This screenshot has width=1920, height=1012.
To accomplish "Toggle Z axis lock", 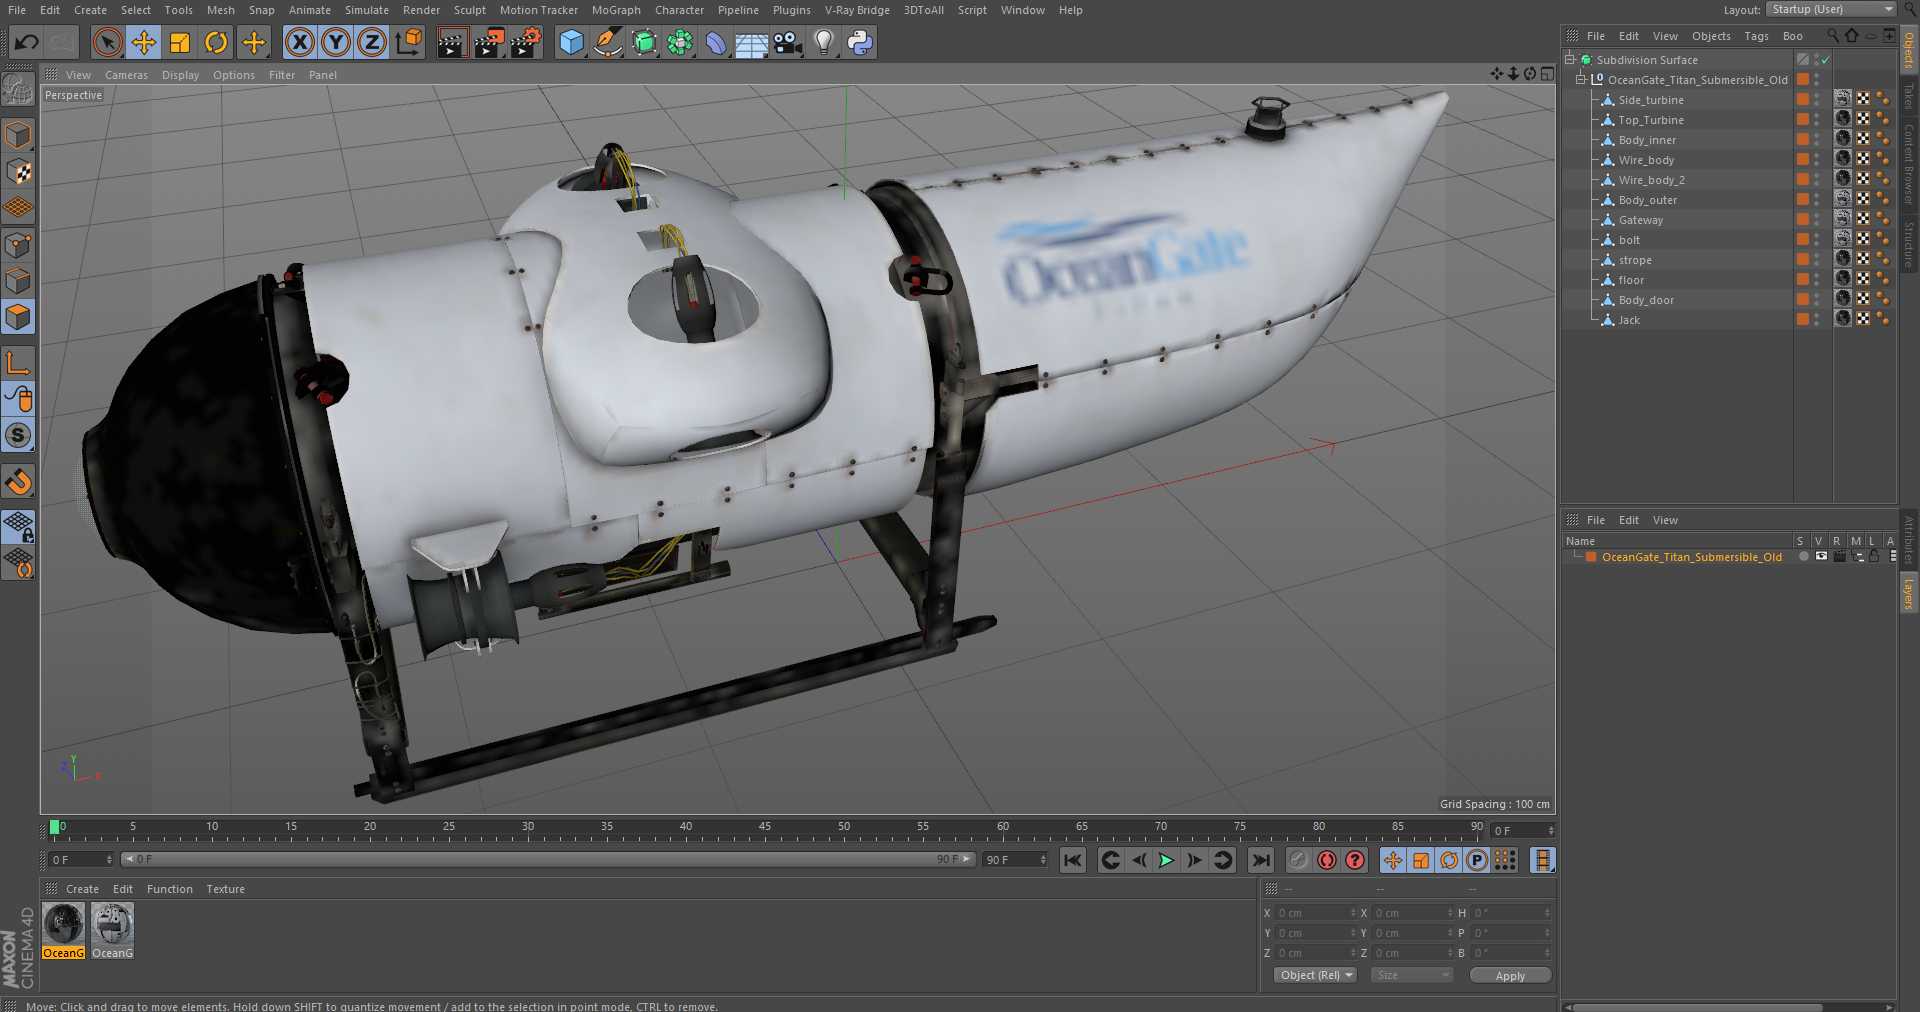I will [x=372, y=42].
